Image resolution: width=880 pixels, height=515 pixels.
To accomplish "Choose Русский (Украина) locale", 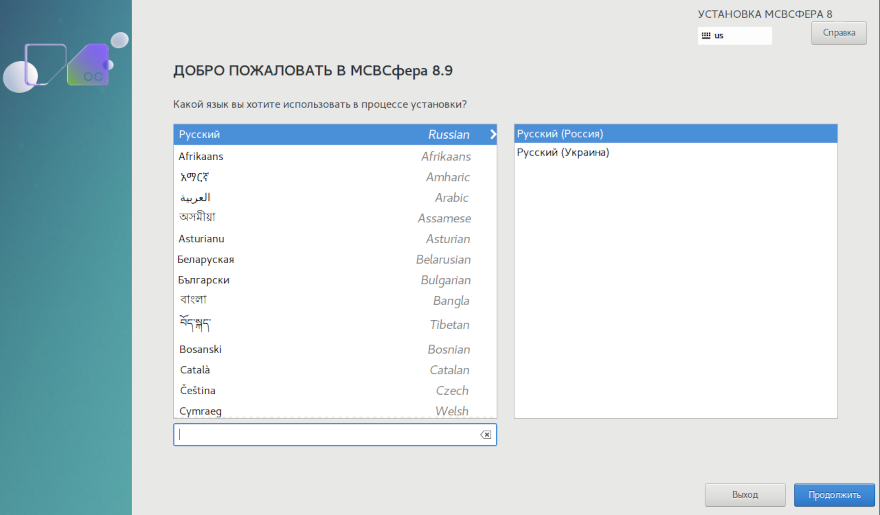I will (675, 153).
